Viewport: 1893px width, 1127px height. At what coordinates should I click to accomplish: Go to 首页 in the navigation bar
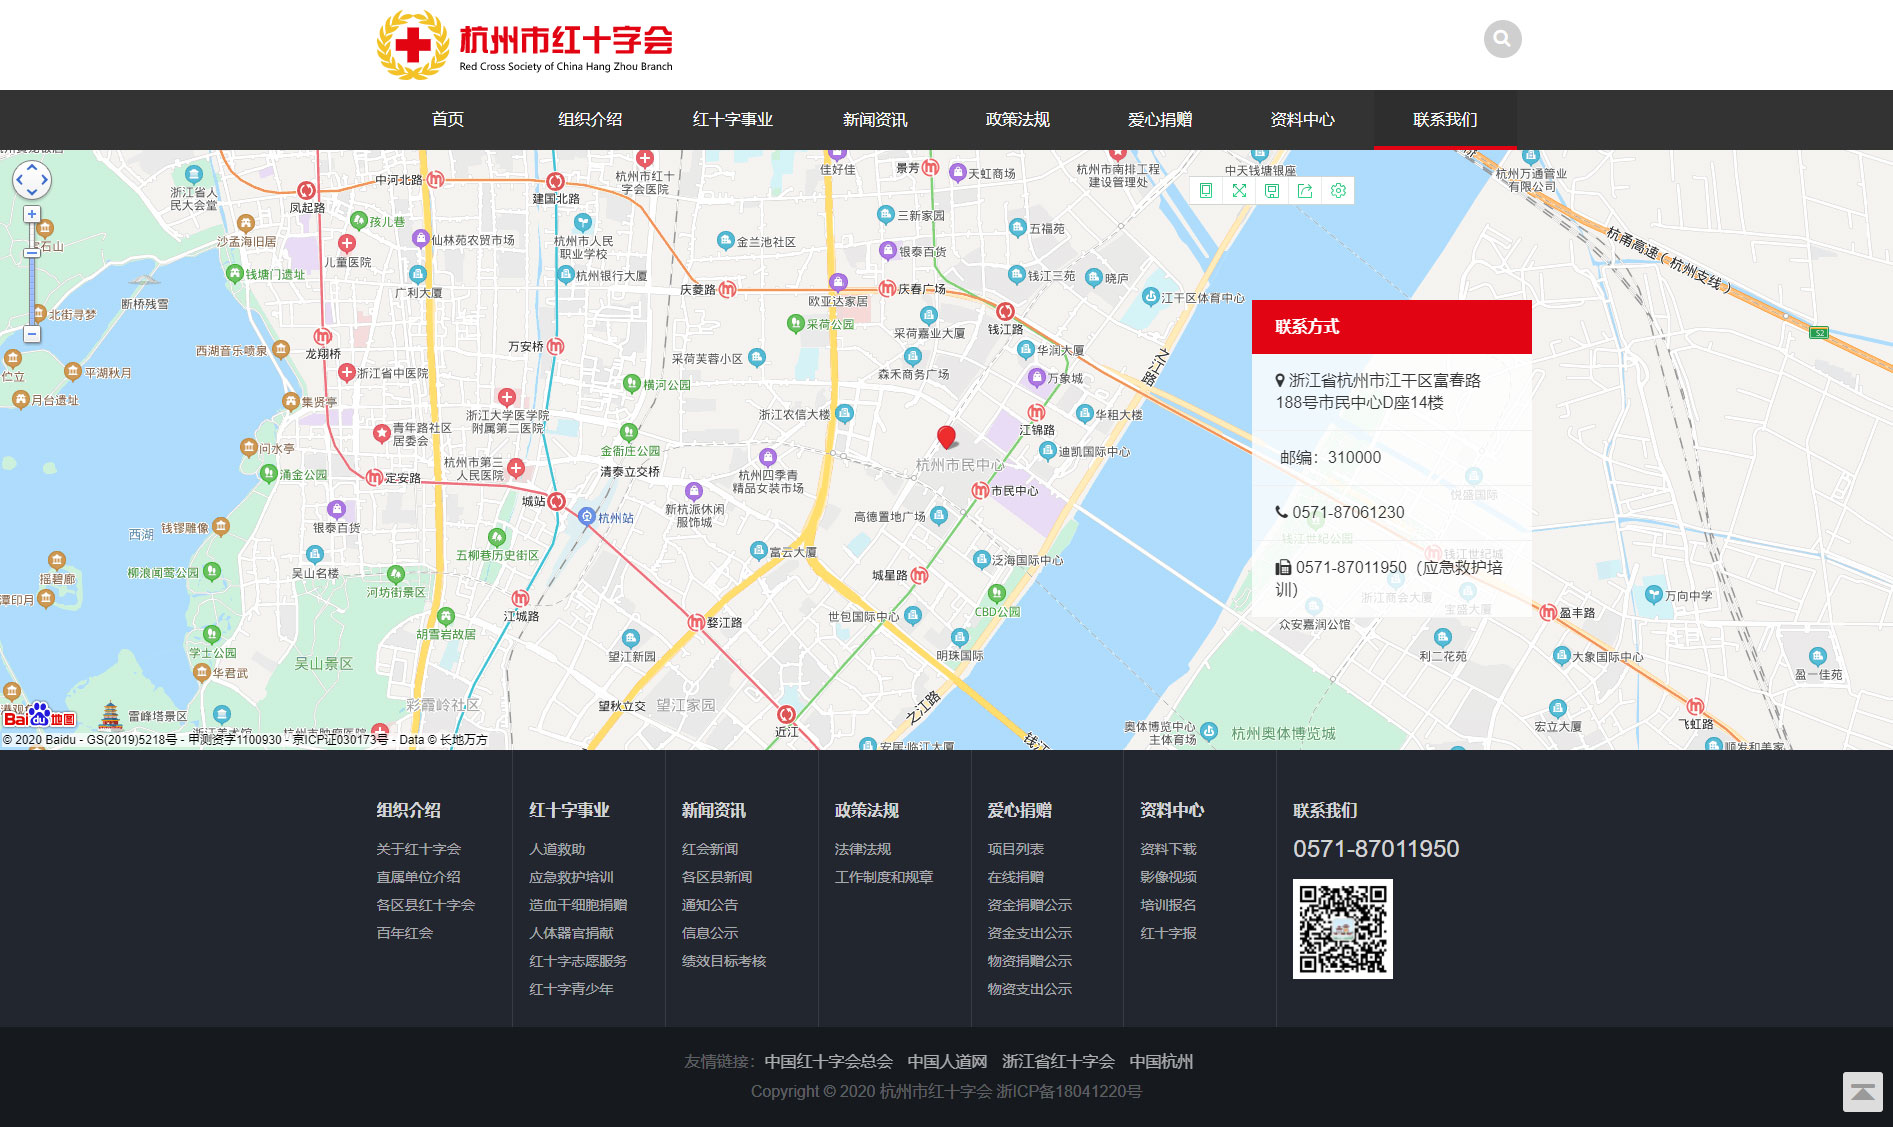click(447, 120)
